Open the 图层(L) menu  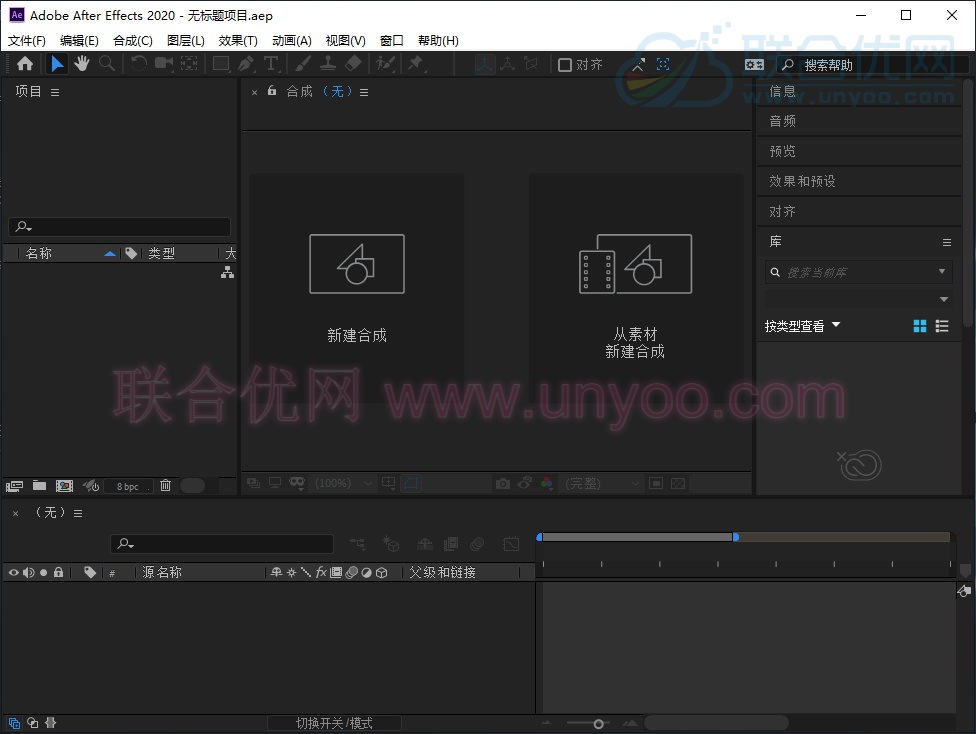click(x=185, y=40)
